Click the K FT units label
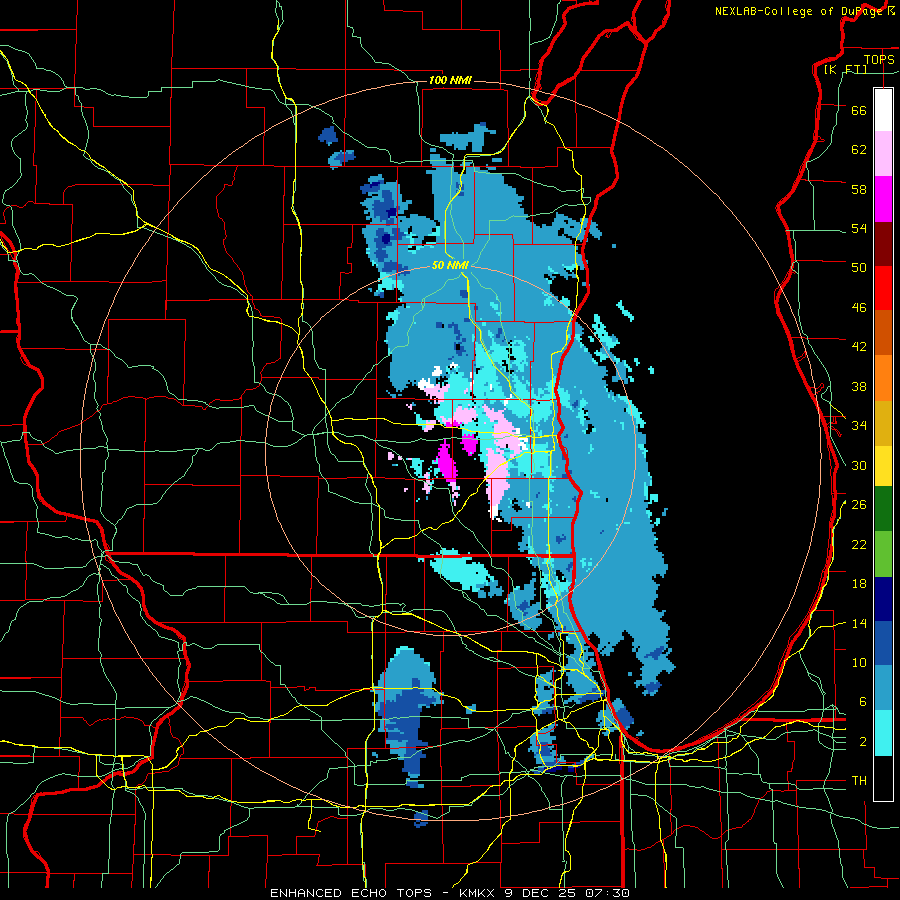The image size is (900, 900). click(847, 70)
